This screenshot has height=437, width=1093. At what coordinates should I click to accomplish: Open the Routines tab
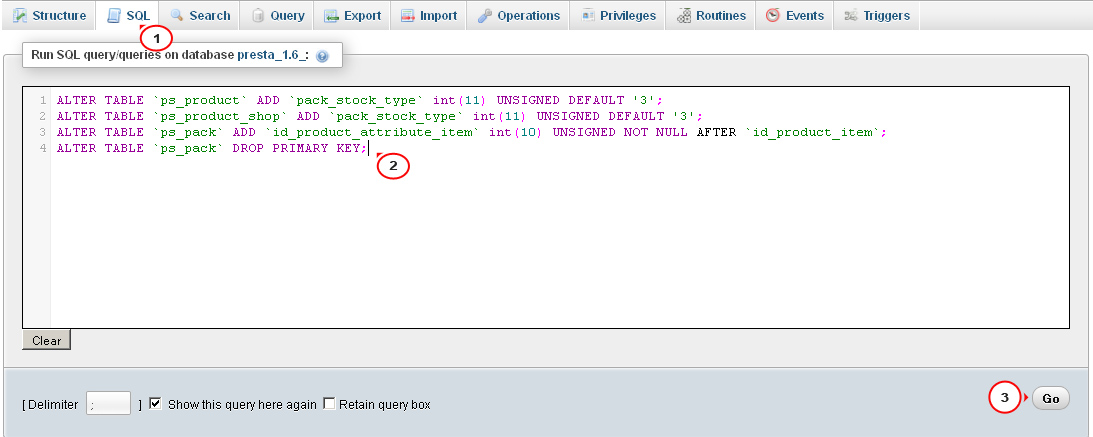pos(710,15)
